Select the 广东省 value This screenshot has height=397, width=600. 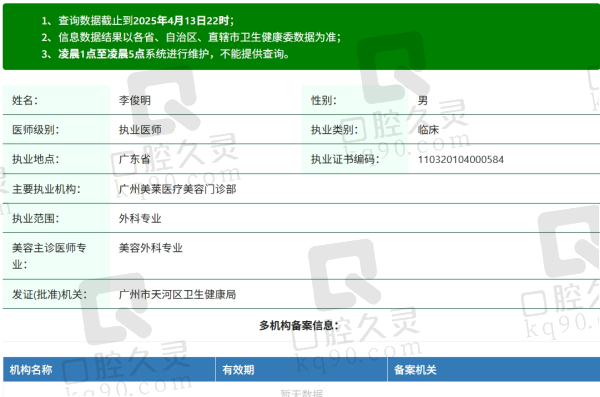[x=135, y=159]
